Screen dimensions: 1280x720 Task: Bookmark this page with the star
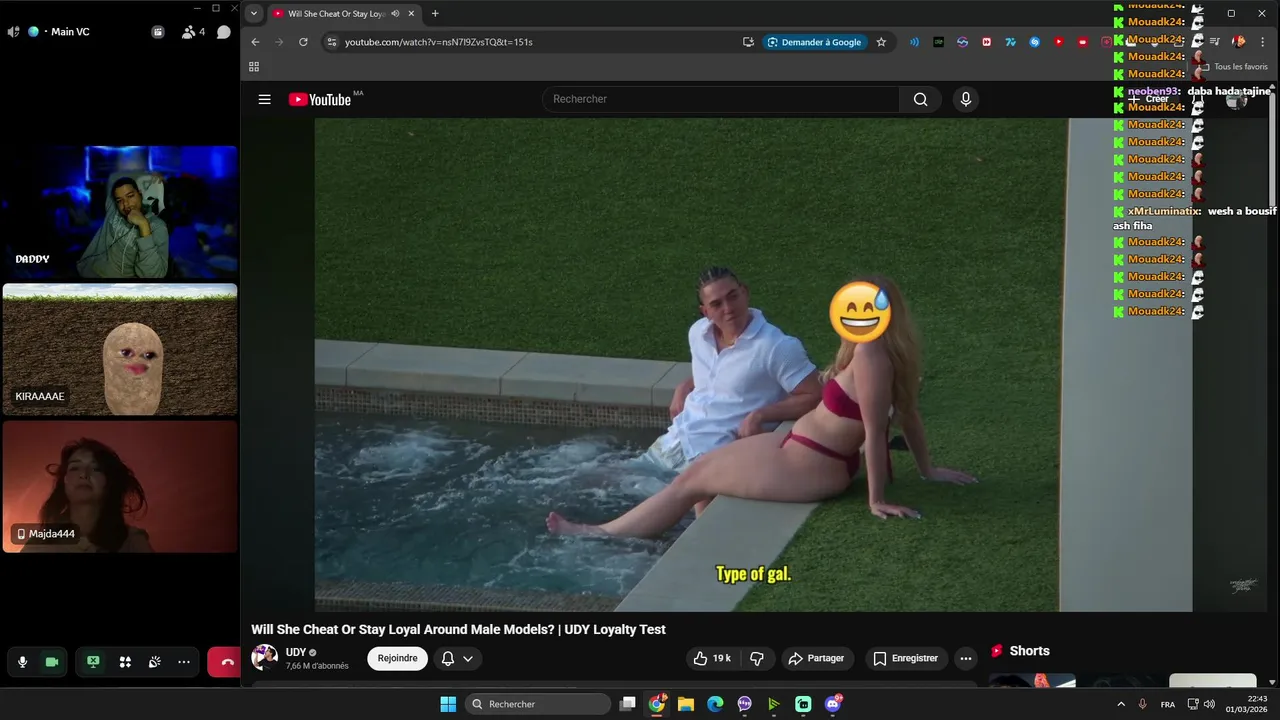(x=881, y=42)
